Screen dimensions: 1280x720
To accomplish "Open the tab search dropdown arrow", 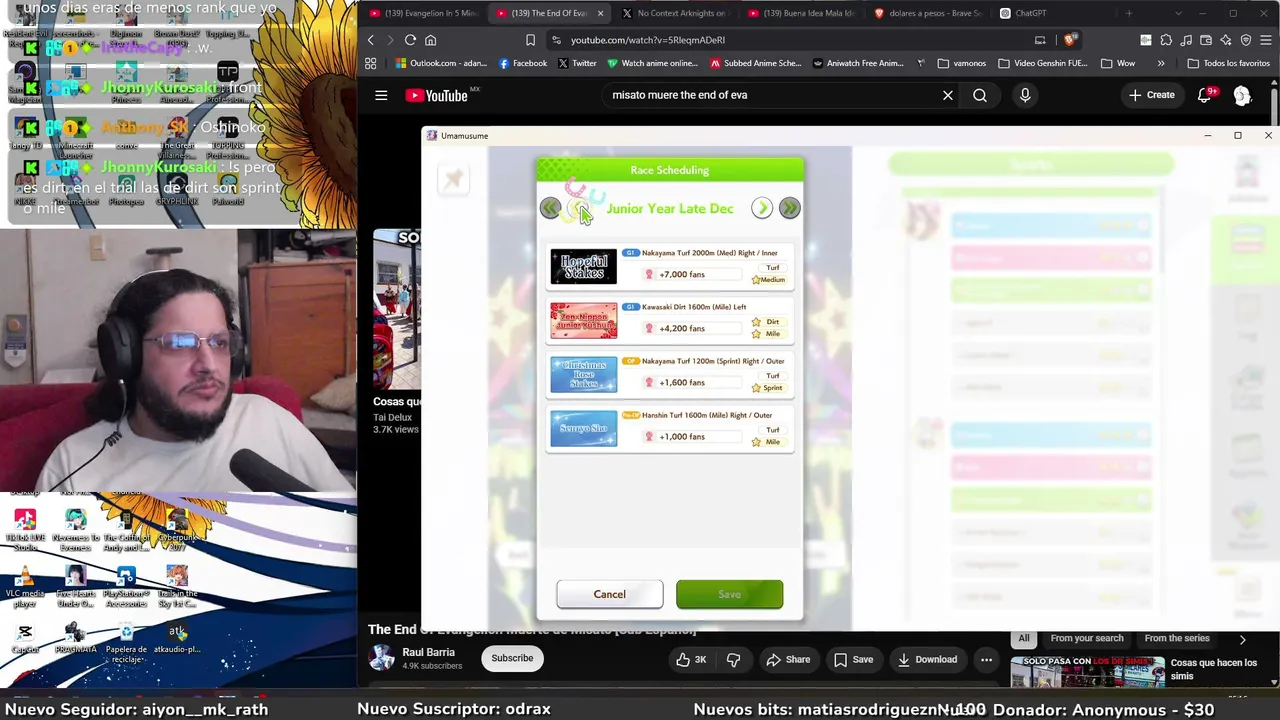I will tap(1178, 13).
